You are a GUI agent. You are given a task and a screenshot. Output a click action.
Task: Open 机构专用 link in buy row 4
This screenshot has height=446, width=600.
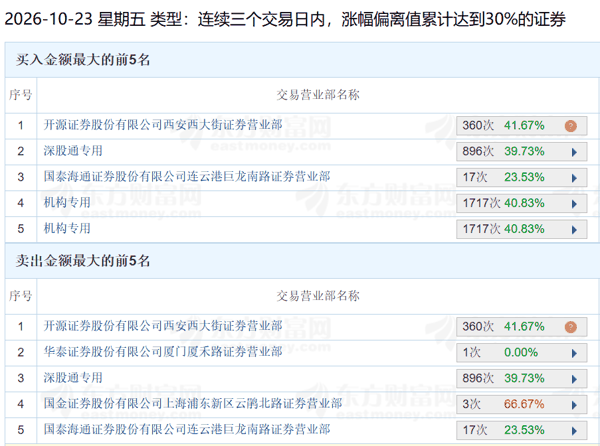click(67, 202)
